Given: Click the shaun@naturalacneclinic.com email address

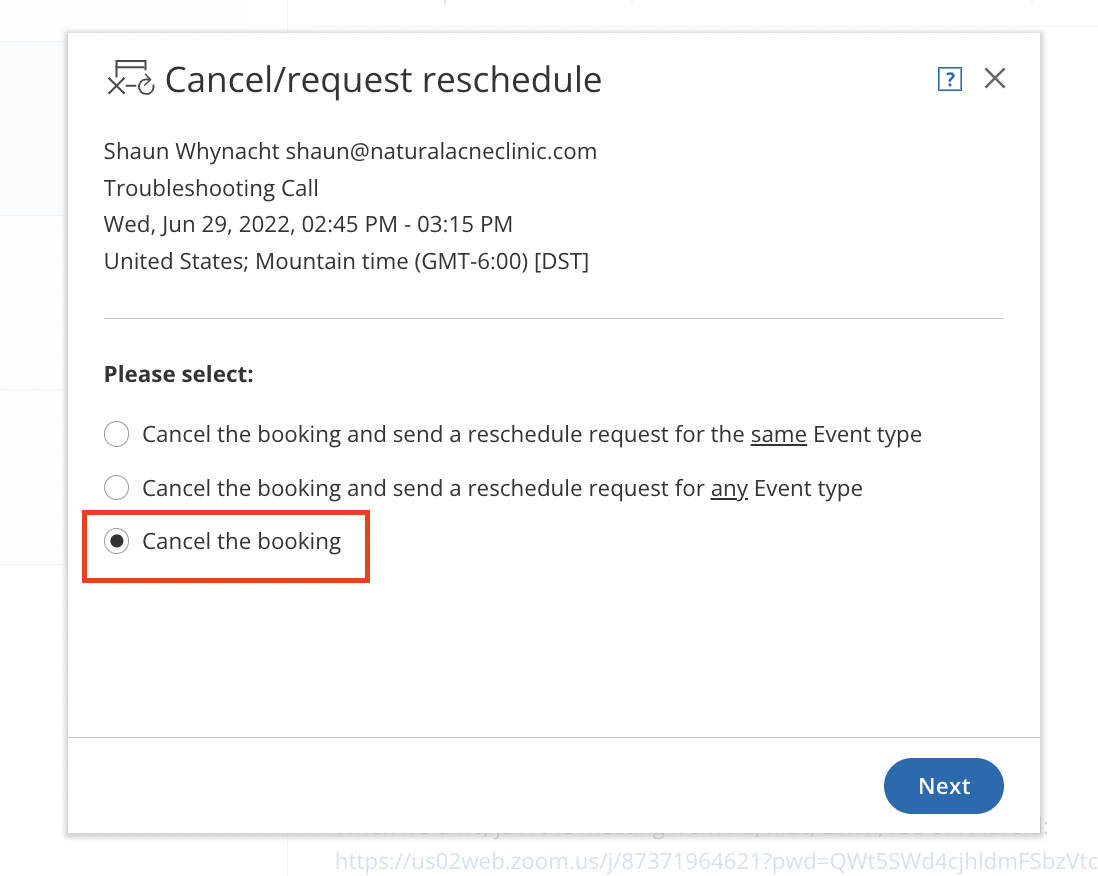Looking at the screenshot, I should [x=441, y=151].
